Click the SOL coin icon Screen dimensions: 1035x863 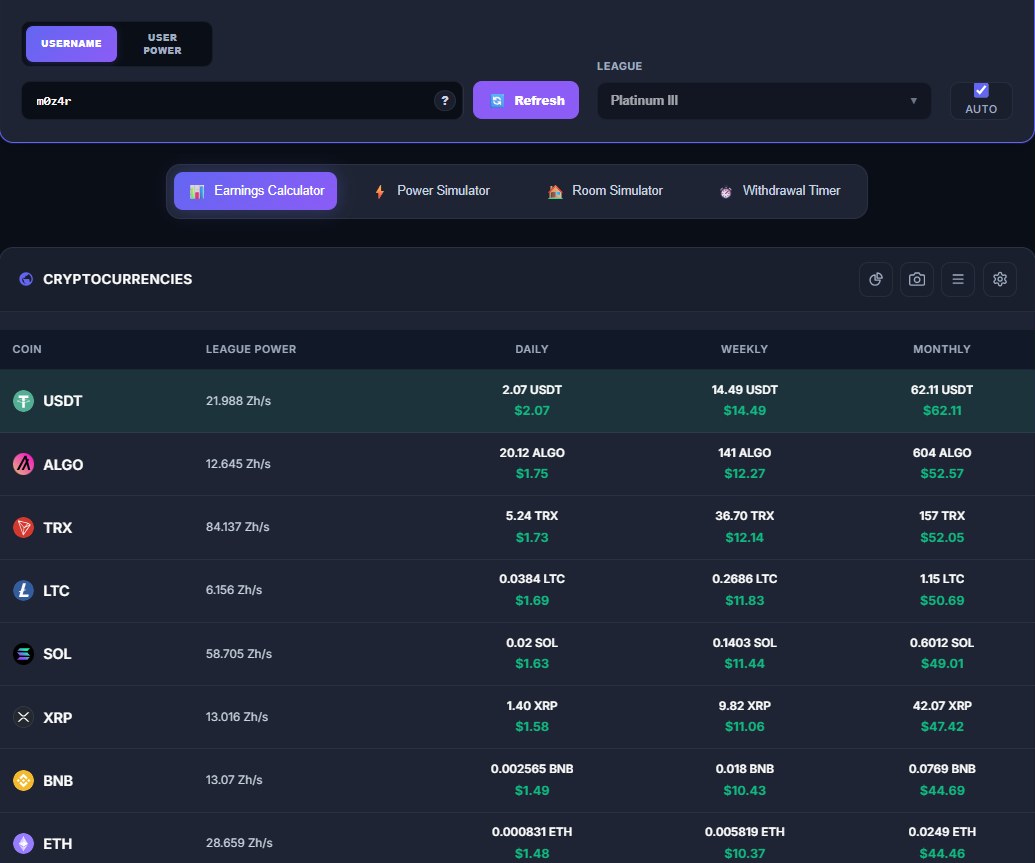24,654
